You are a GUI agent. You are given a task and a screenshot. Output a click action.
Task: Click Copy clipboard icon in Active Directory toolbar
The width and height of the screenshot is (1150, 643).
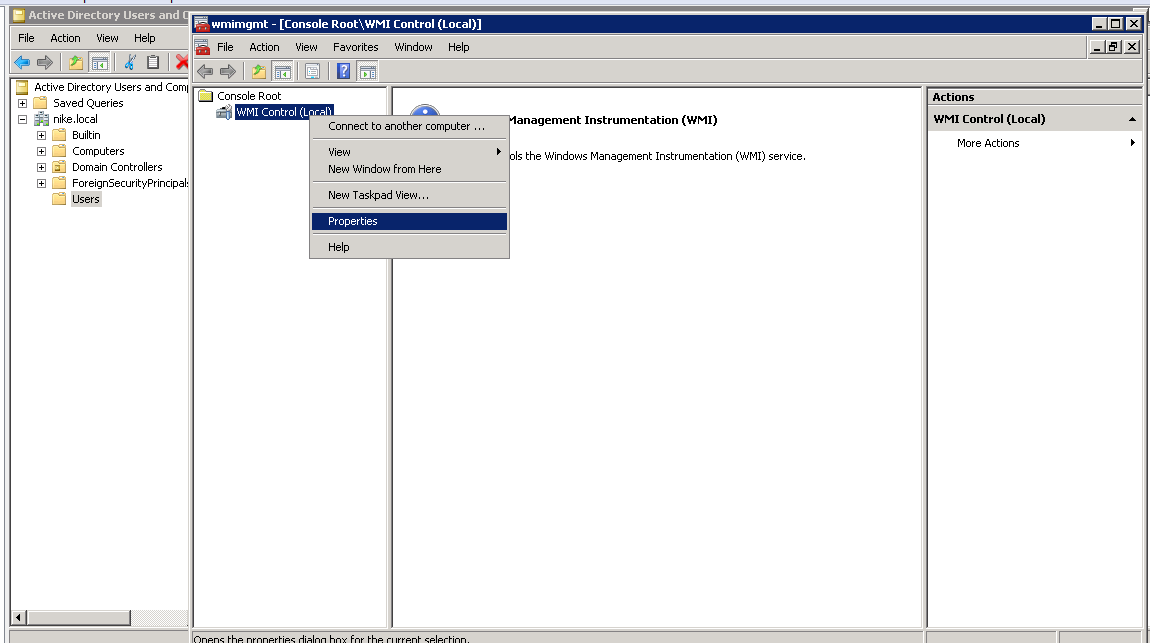tap(153, 62)
